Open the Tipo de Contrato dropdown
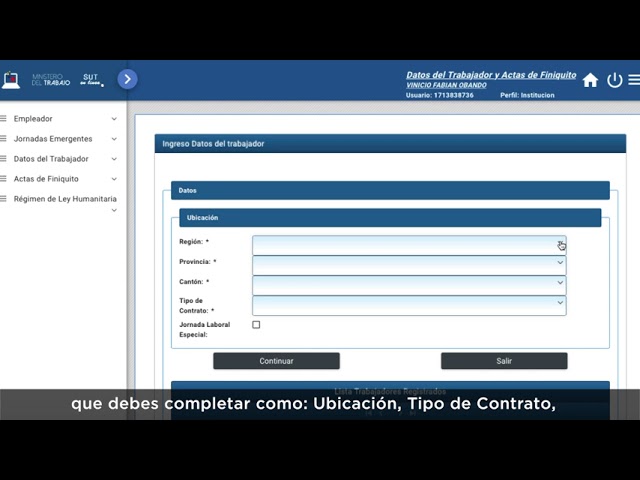640x480 pixels. [409, 304]
